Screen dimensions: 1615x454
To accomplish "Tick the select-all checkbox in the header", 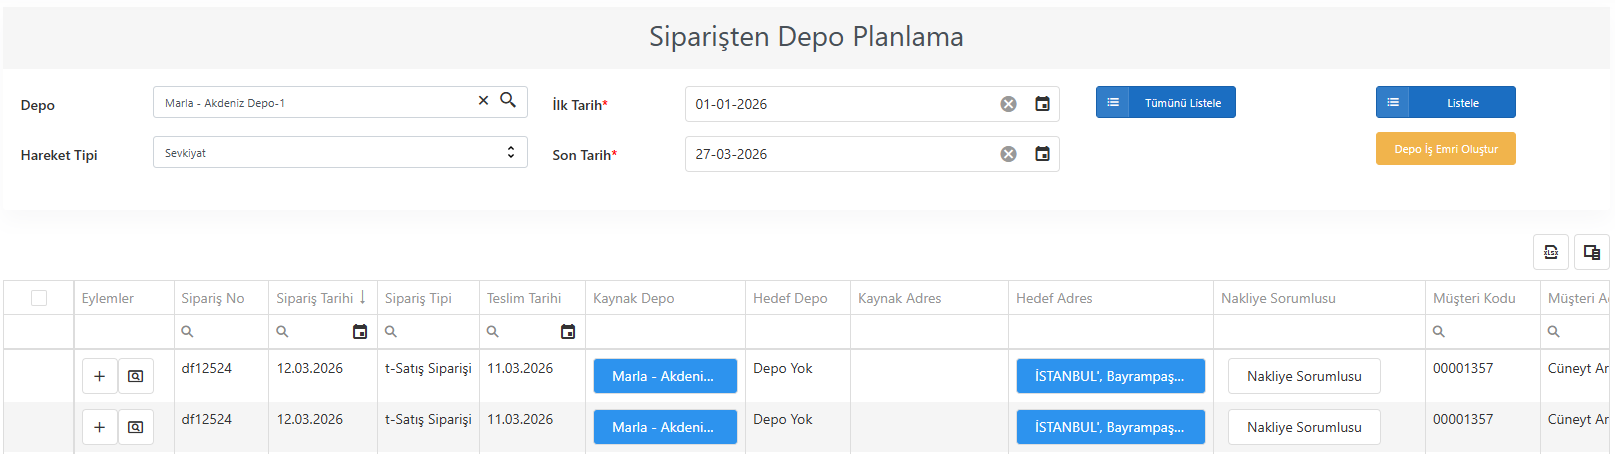I will tap(39, 298).
